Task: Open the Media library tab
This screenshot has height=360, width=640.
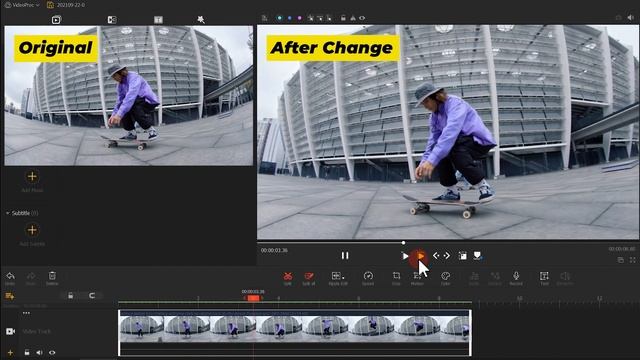Action: tap(56, 20)
